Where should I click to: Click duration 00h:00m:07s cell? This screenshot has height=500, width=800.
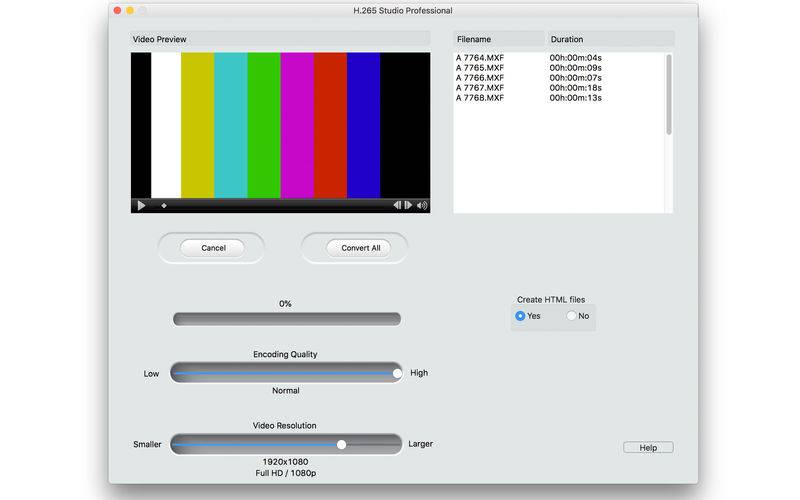(x=576, y=78)
